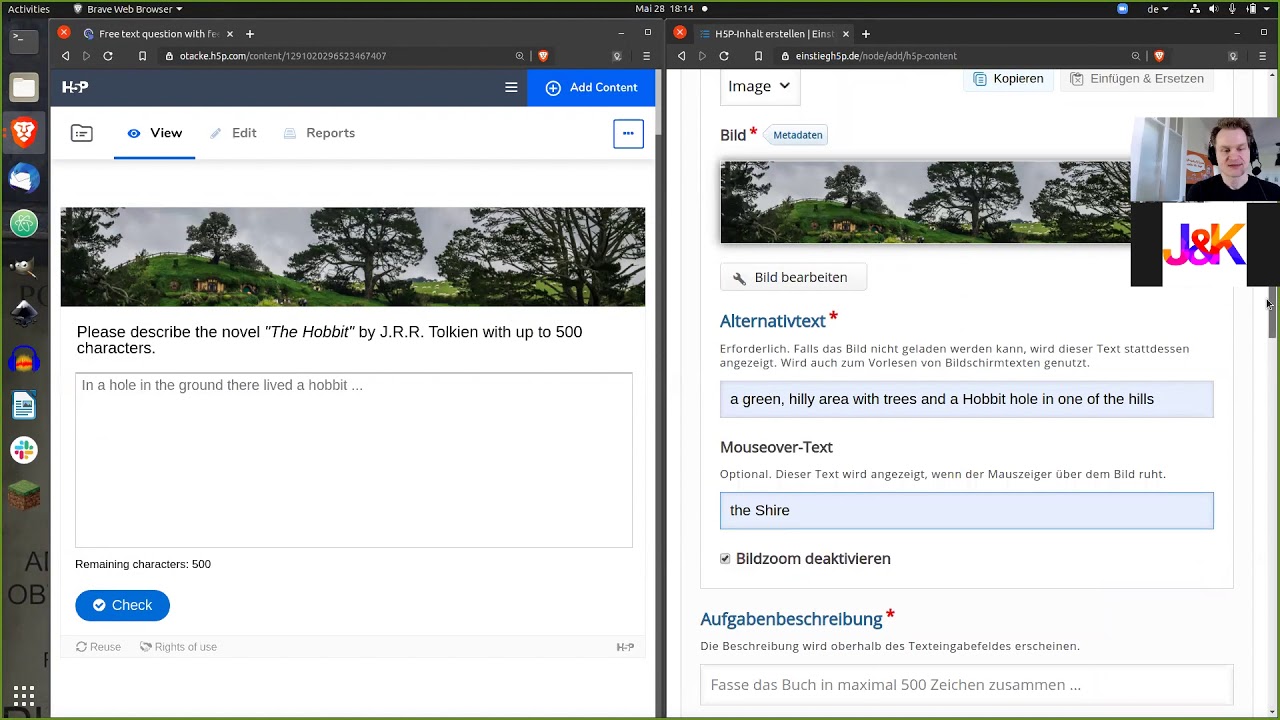
Task: Launch Minecraft from the dock
Action: coord(24,495)
